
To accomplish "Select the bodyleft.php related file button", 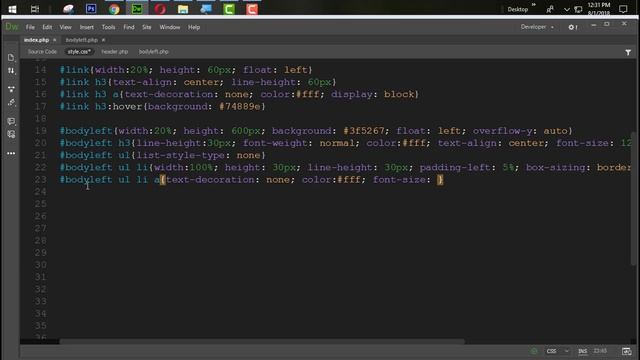I will (153, 52).
